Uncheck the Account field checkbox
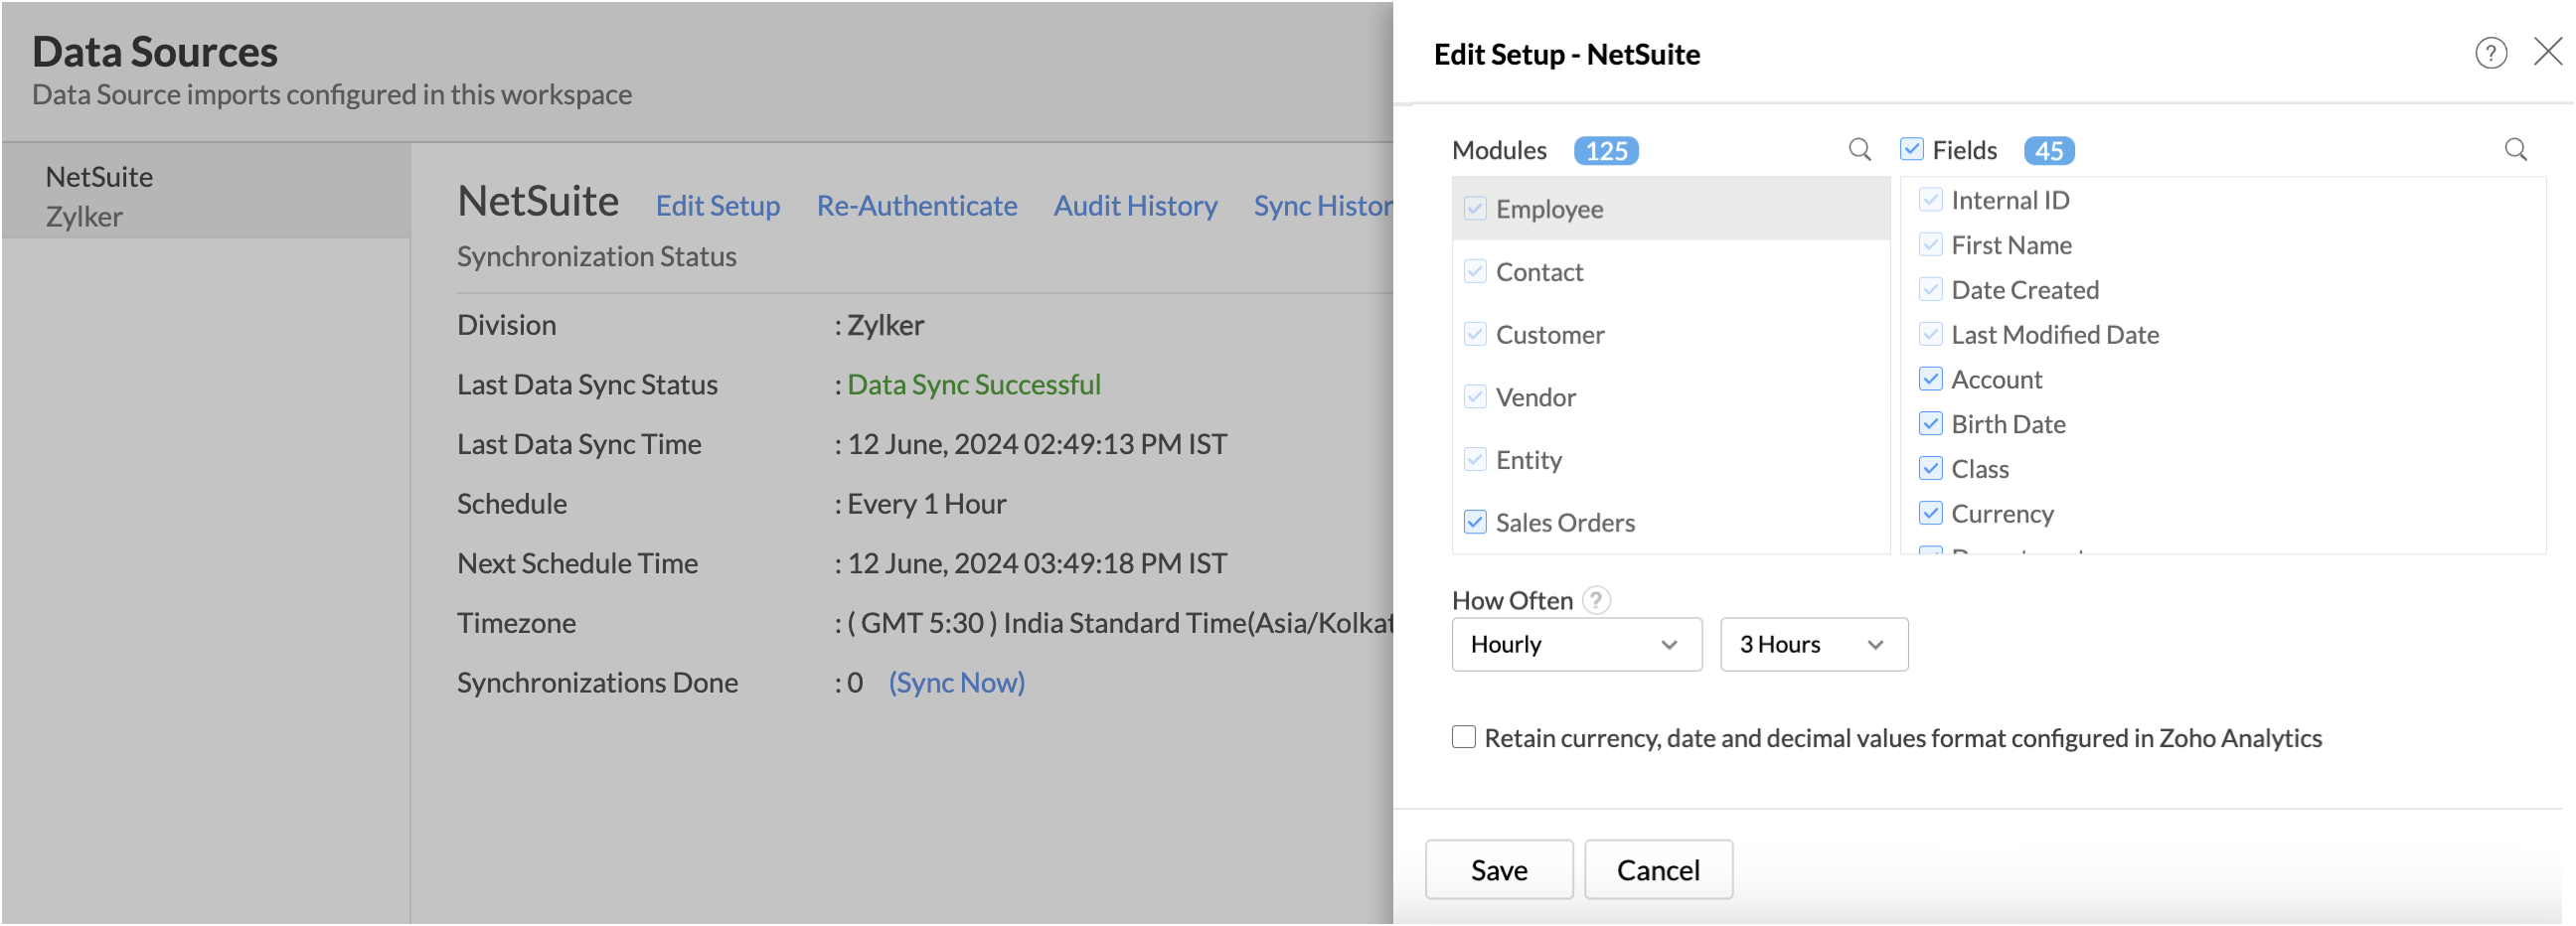Image resolution: width=2576 pixels, height=926 pixels. point(1930,379)
